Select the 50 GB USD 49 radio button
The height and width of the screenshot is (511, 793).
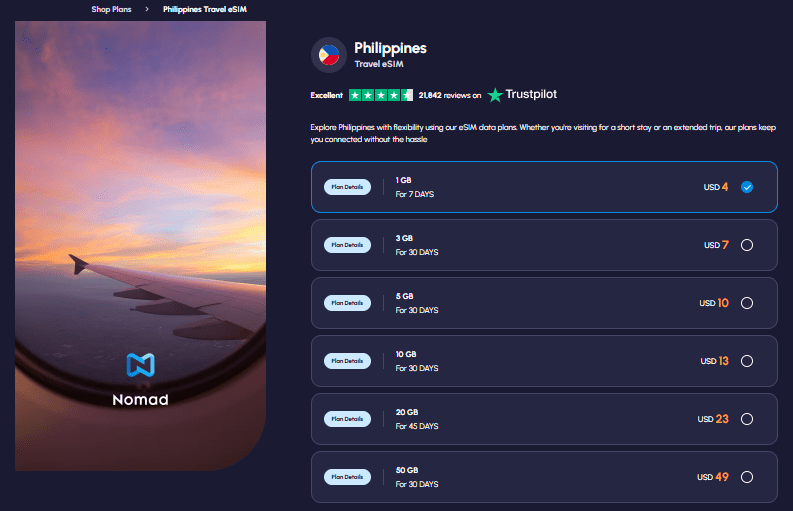click(x=747, y=477)
